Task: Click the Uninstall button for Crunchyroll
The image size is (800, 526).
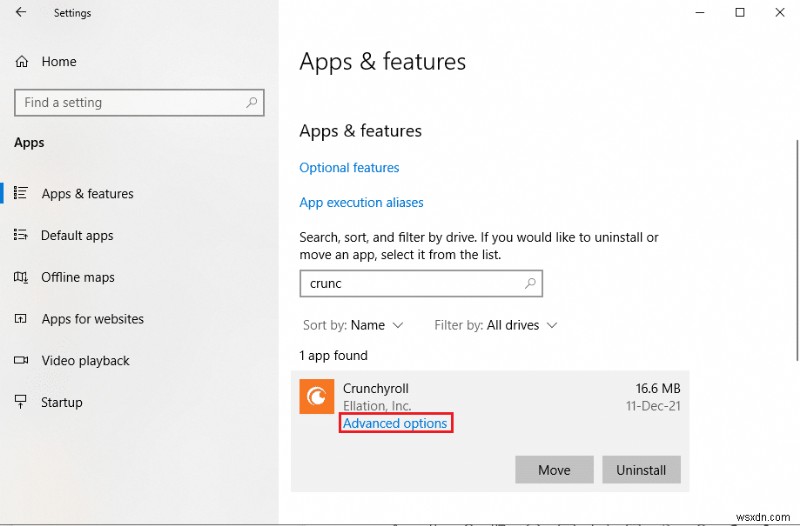Action: pos(641,469)
